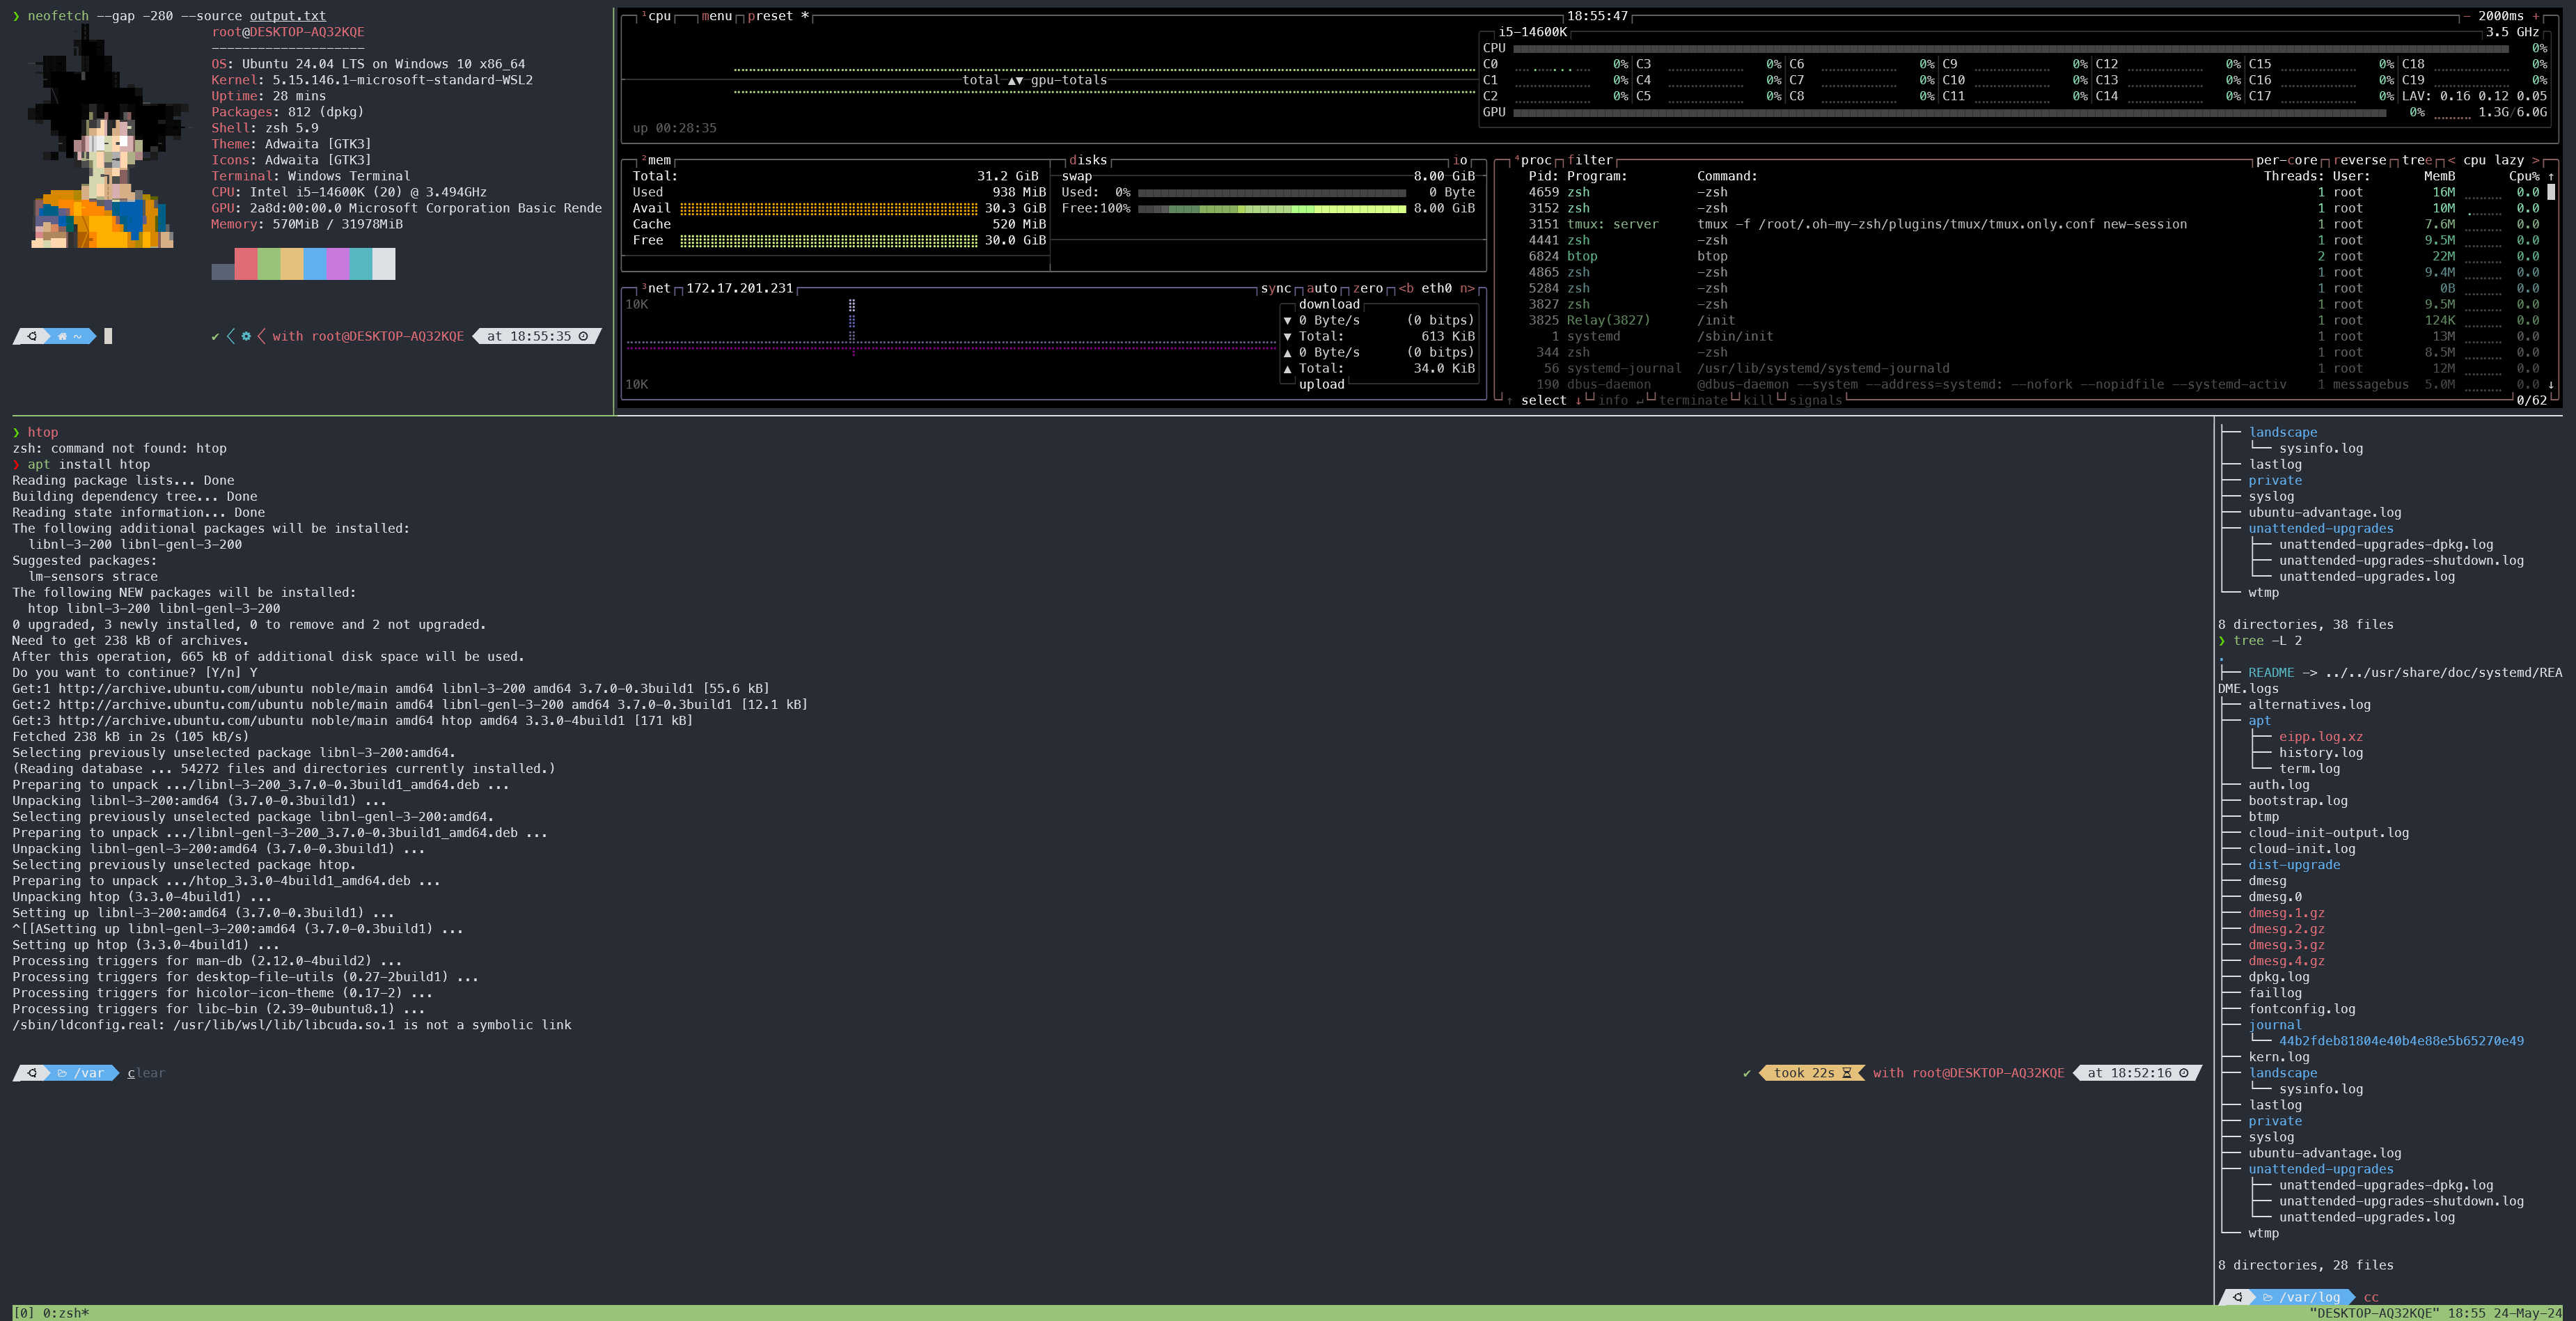Click the folder icon in the /var/log prompt
The height and width of the screenshot is (1321, 2576).
point(2267,1297)
